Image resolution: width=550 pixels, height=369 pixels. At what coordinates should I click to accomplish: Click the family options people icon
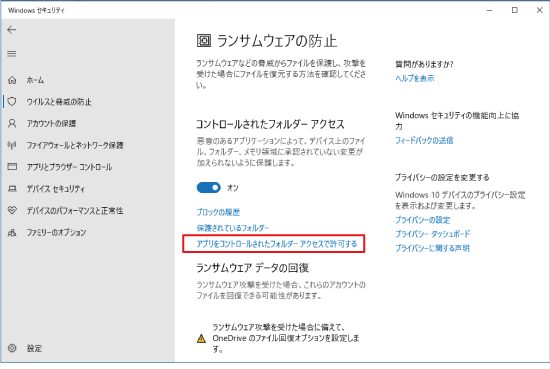pos(12,233)
